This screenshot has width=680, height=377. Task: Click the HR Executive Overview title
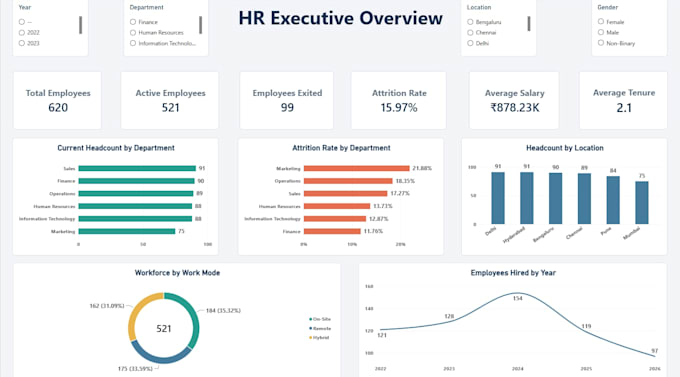(x=340, y=18)
